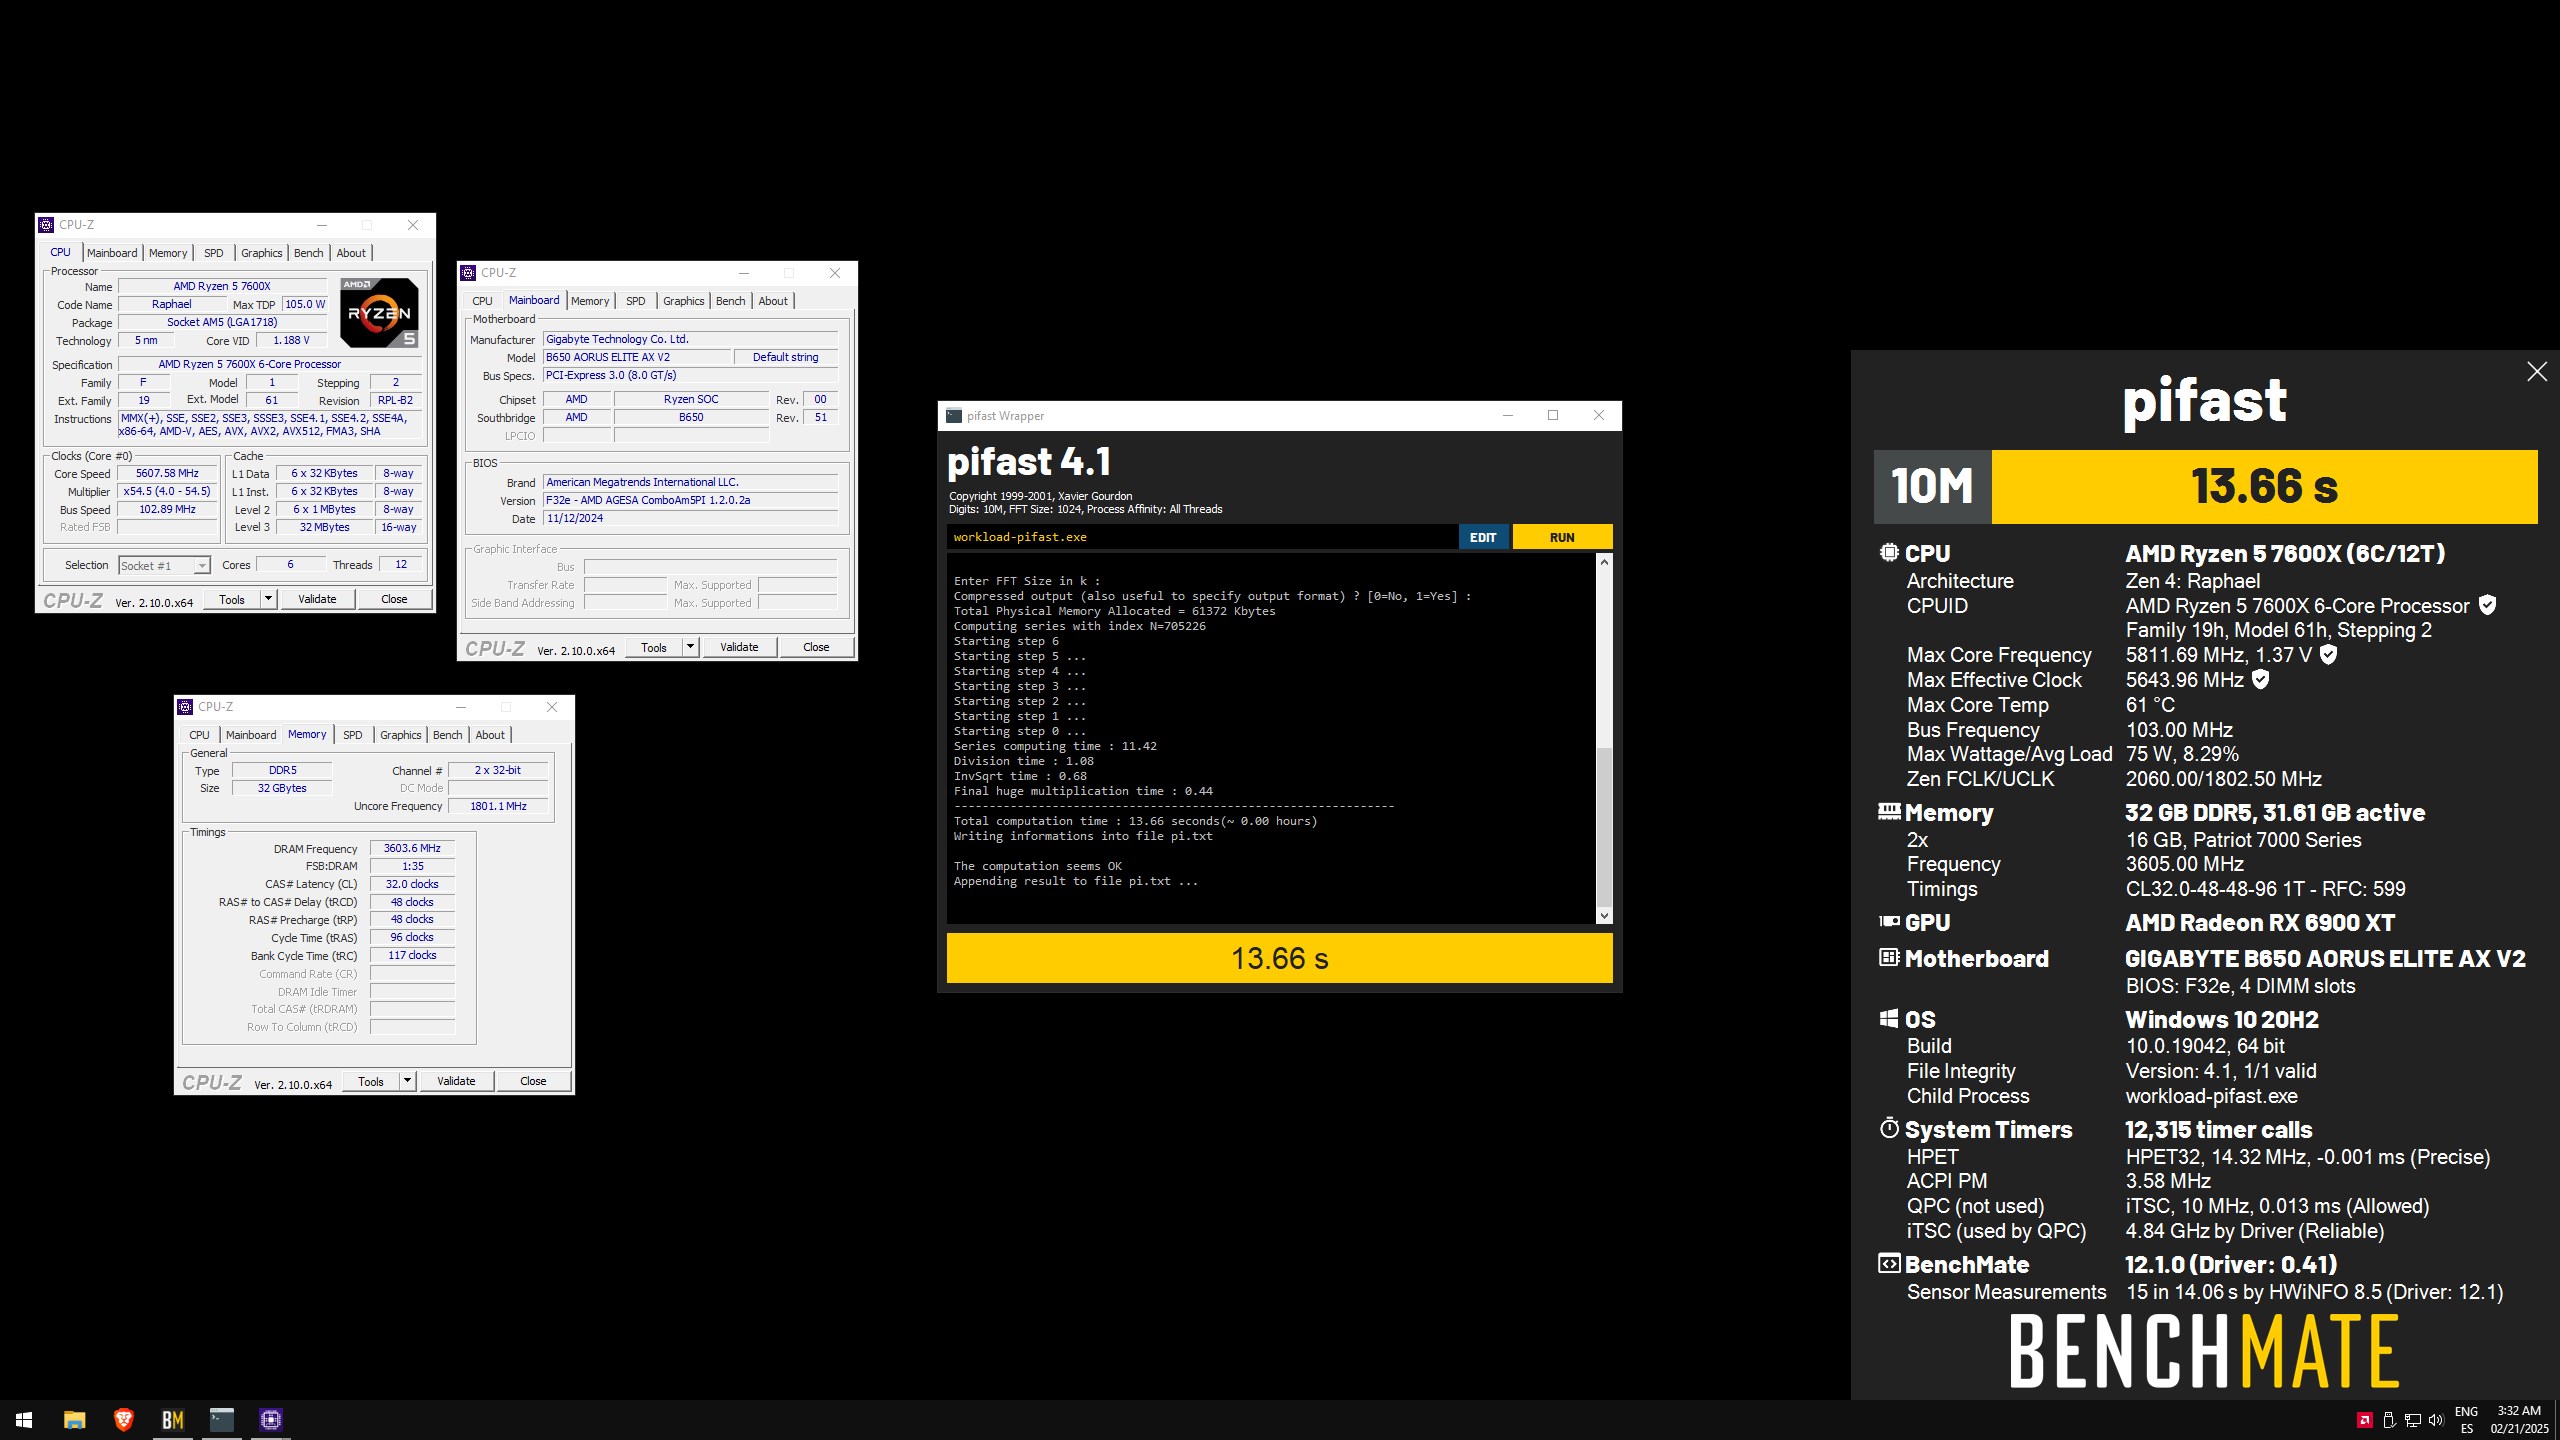
Task: Click Close button in the CPU-Z CPU window
Action: pos(394,599)
